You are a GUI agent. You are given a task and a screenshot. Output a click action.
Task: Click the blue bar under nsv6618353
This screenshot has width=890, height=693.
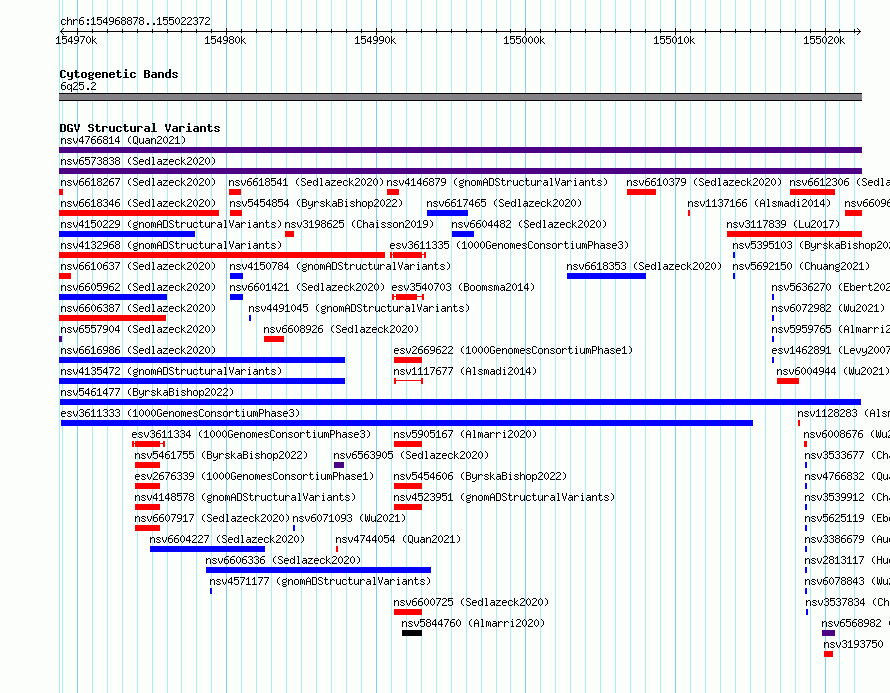[x=606, y=276]
